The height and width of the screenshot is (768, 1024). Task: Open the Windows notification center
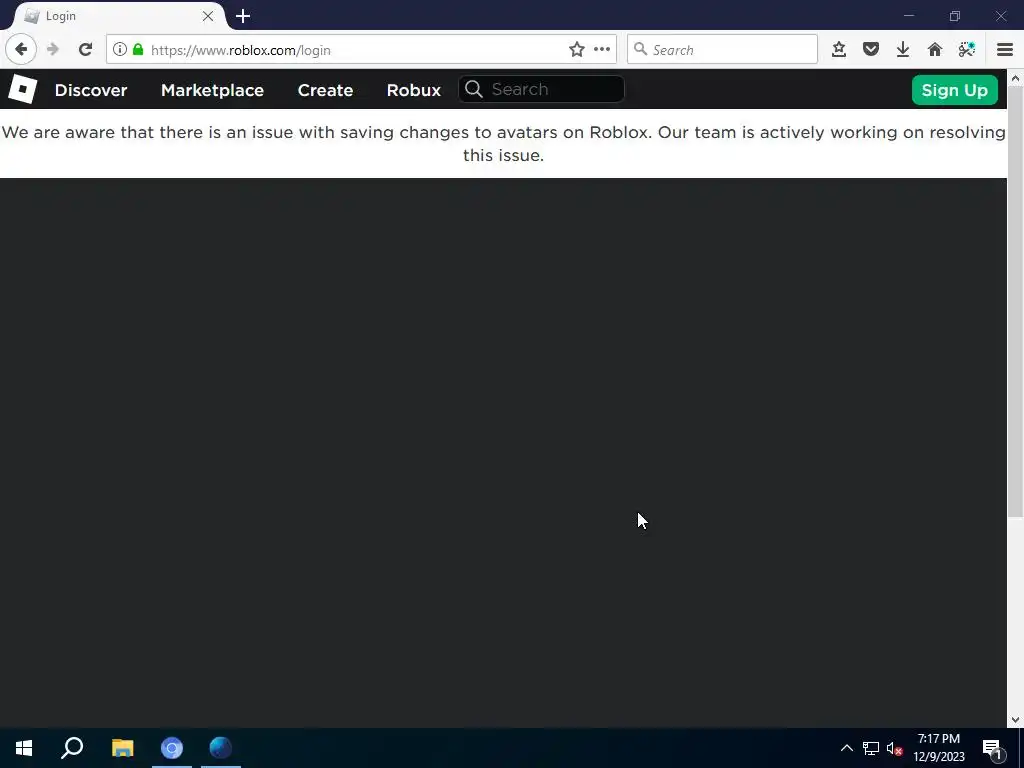tap(993, 748)
